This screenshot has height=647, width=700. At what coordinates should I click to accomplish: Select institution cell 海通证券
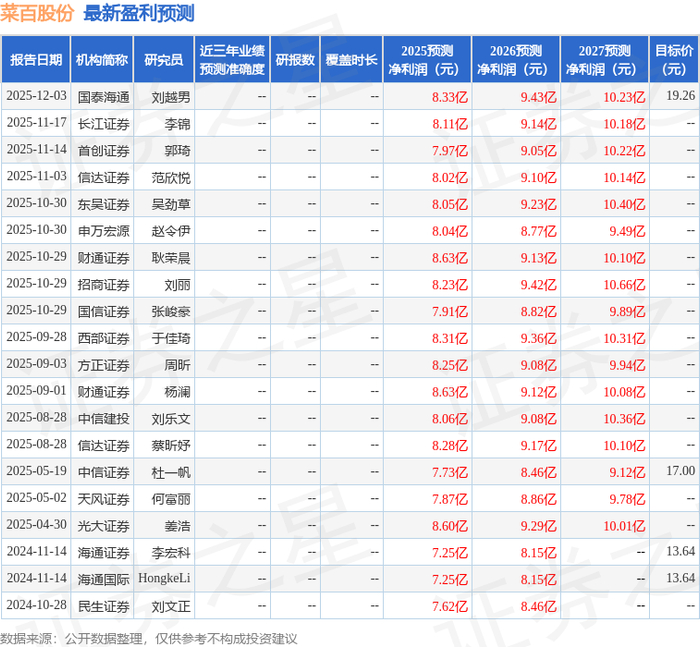pos(104,553)
